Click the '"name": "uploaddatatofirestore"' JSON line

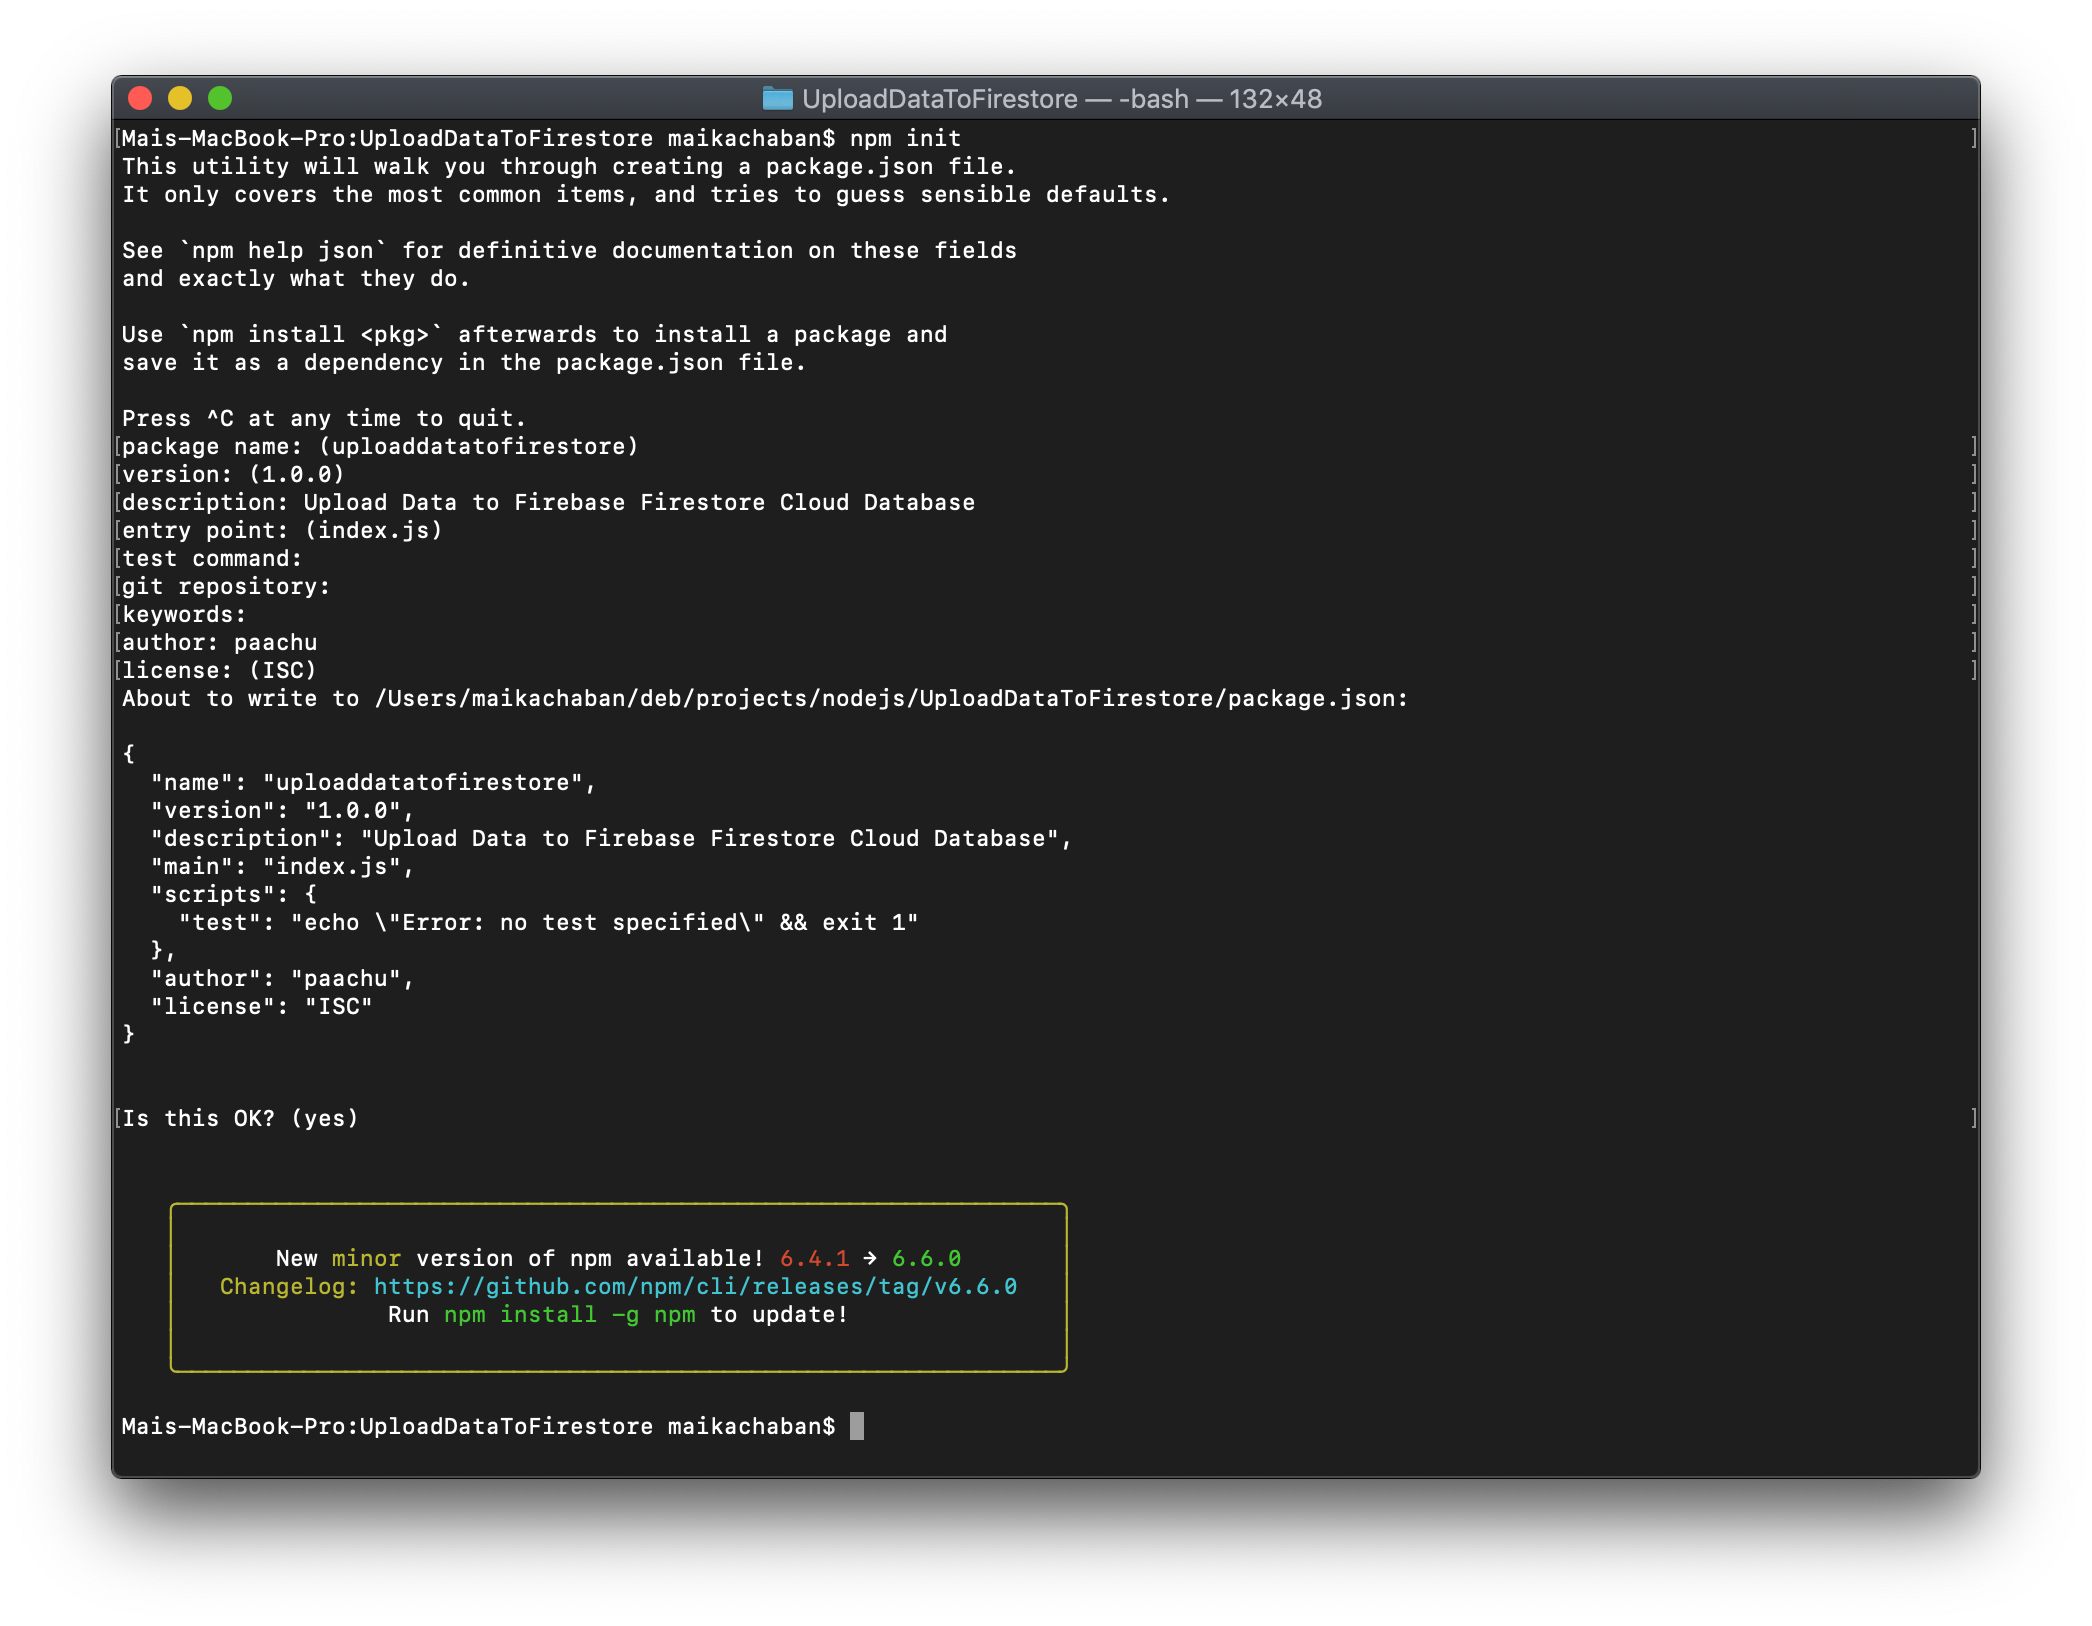click(x=373, y=783)
